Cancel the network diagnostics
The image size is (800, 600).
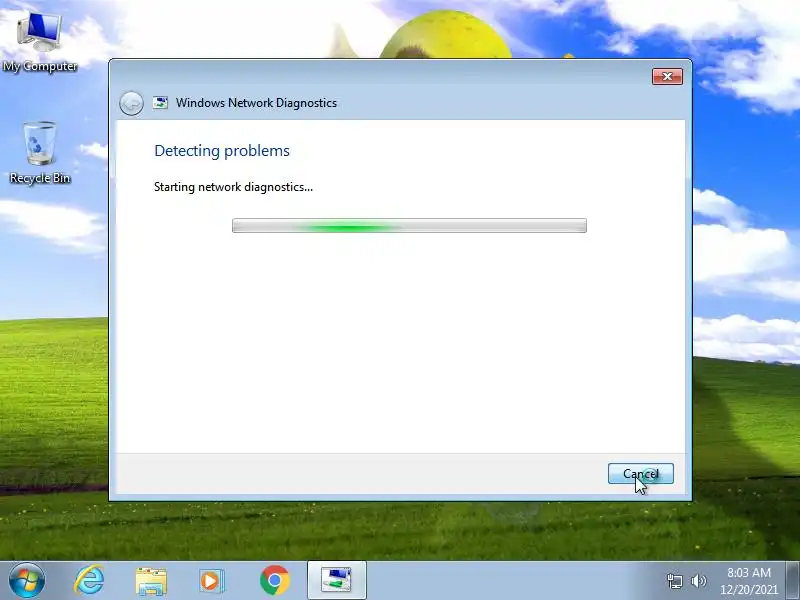(x=640, y=473)
